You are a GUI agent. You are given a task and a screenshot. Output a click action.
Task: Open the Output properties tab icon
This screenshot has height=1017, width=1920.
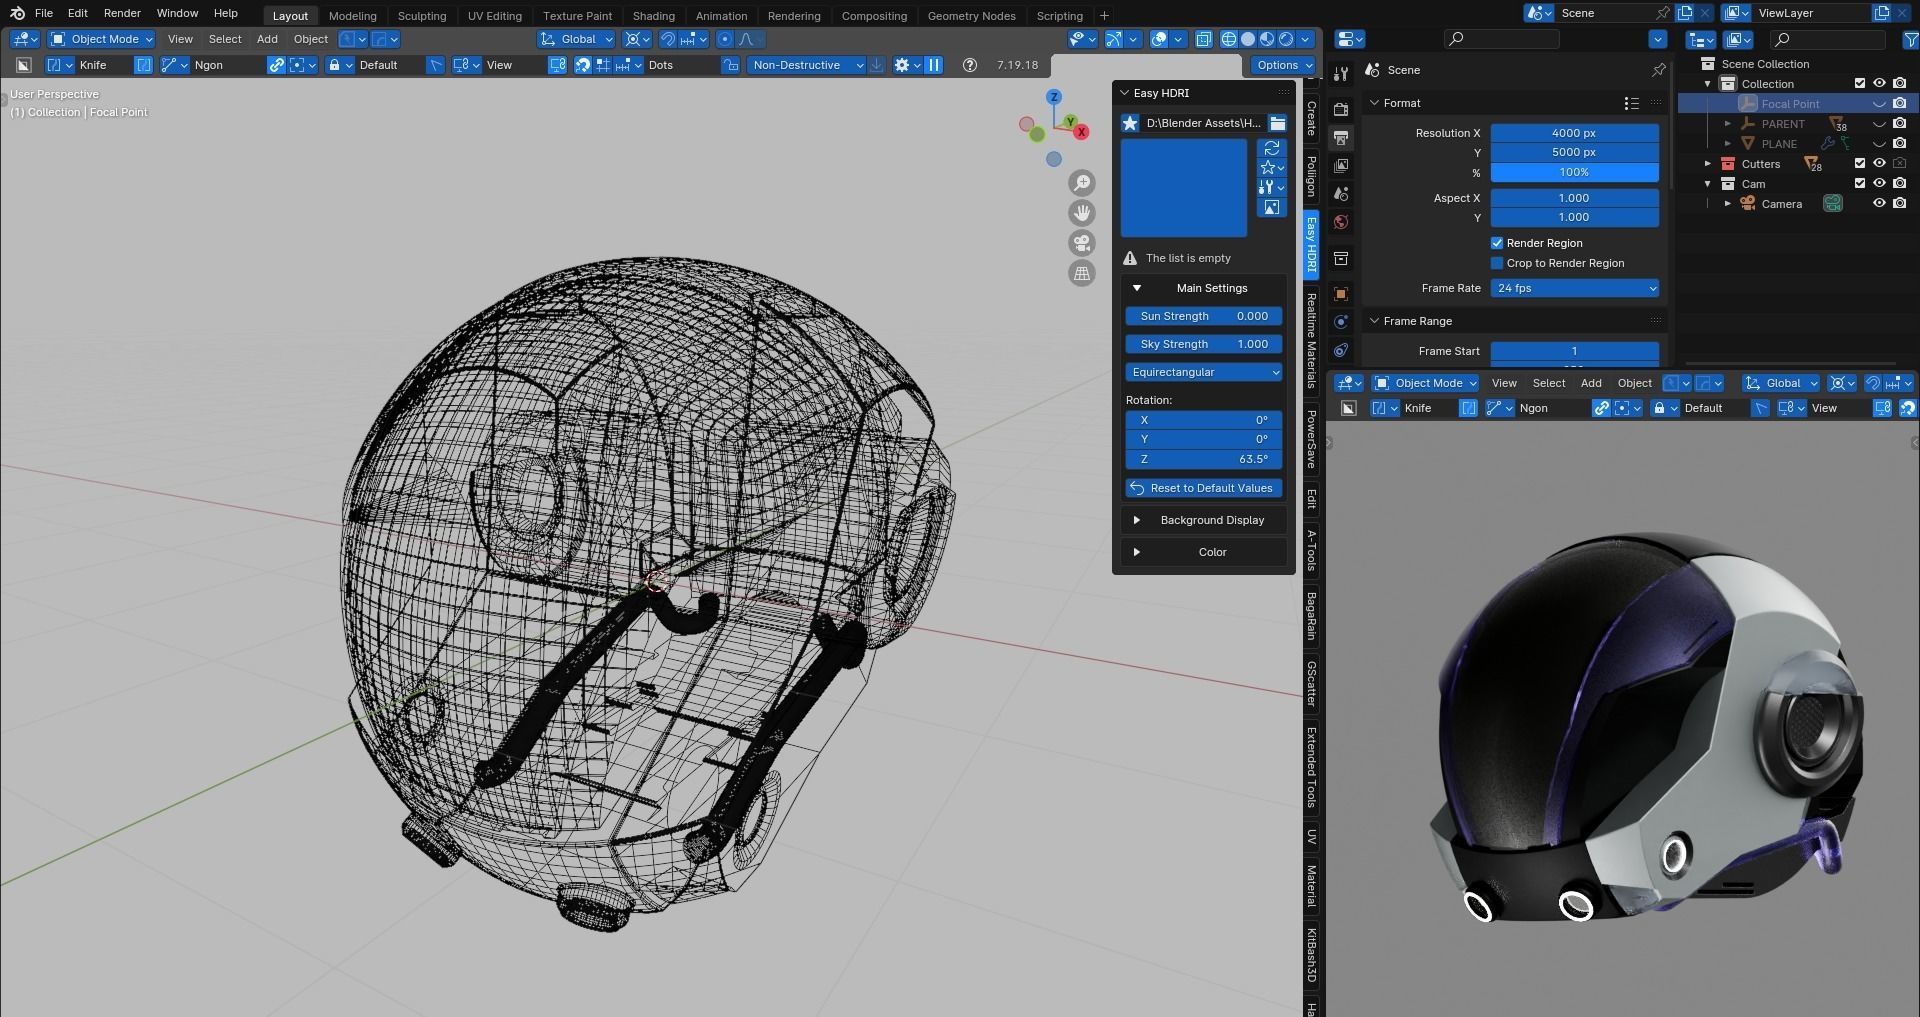click(x=1341, y=137)
